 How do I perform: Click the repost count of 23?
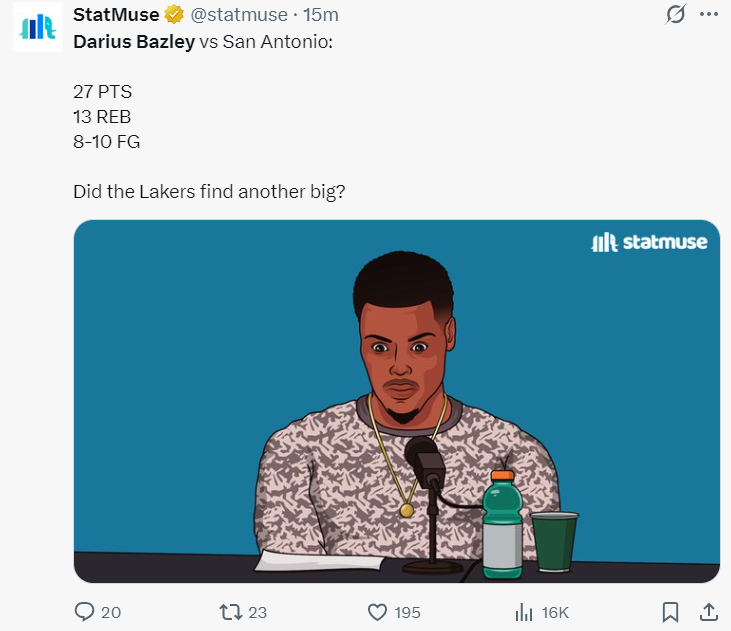(x=257, y=612)
